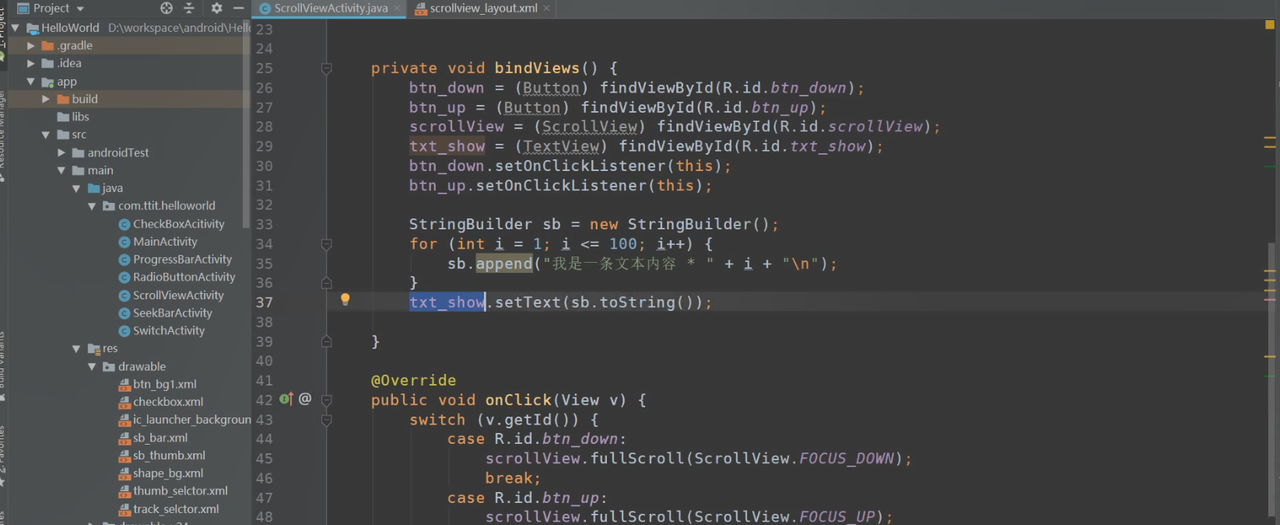Click the package icon of com.ttit.helloworld
This screenshot has height=525, width=1280.
point(108,206)
